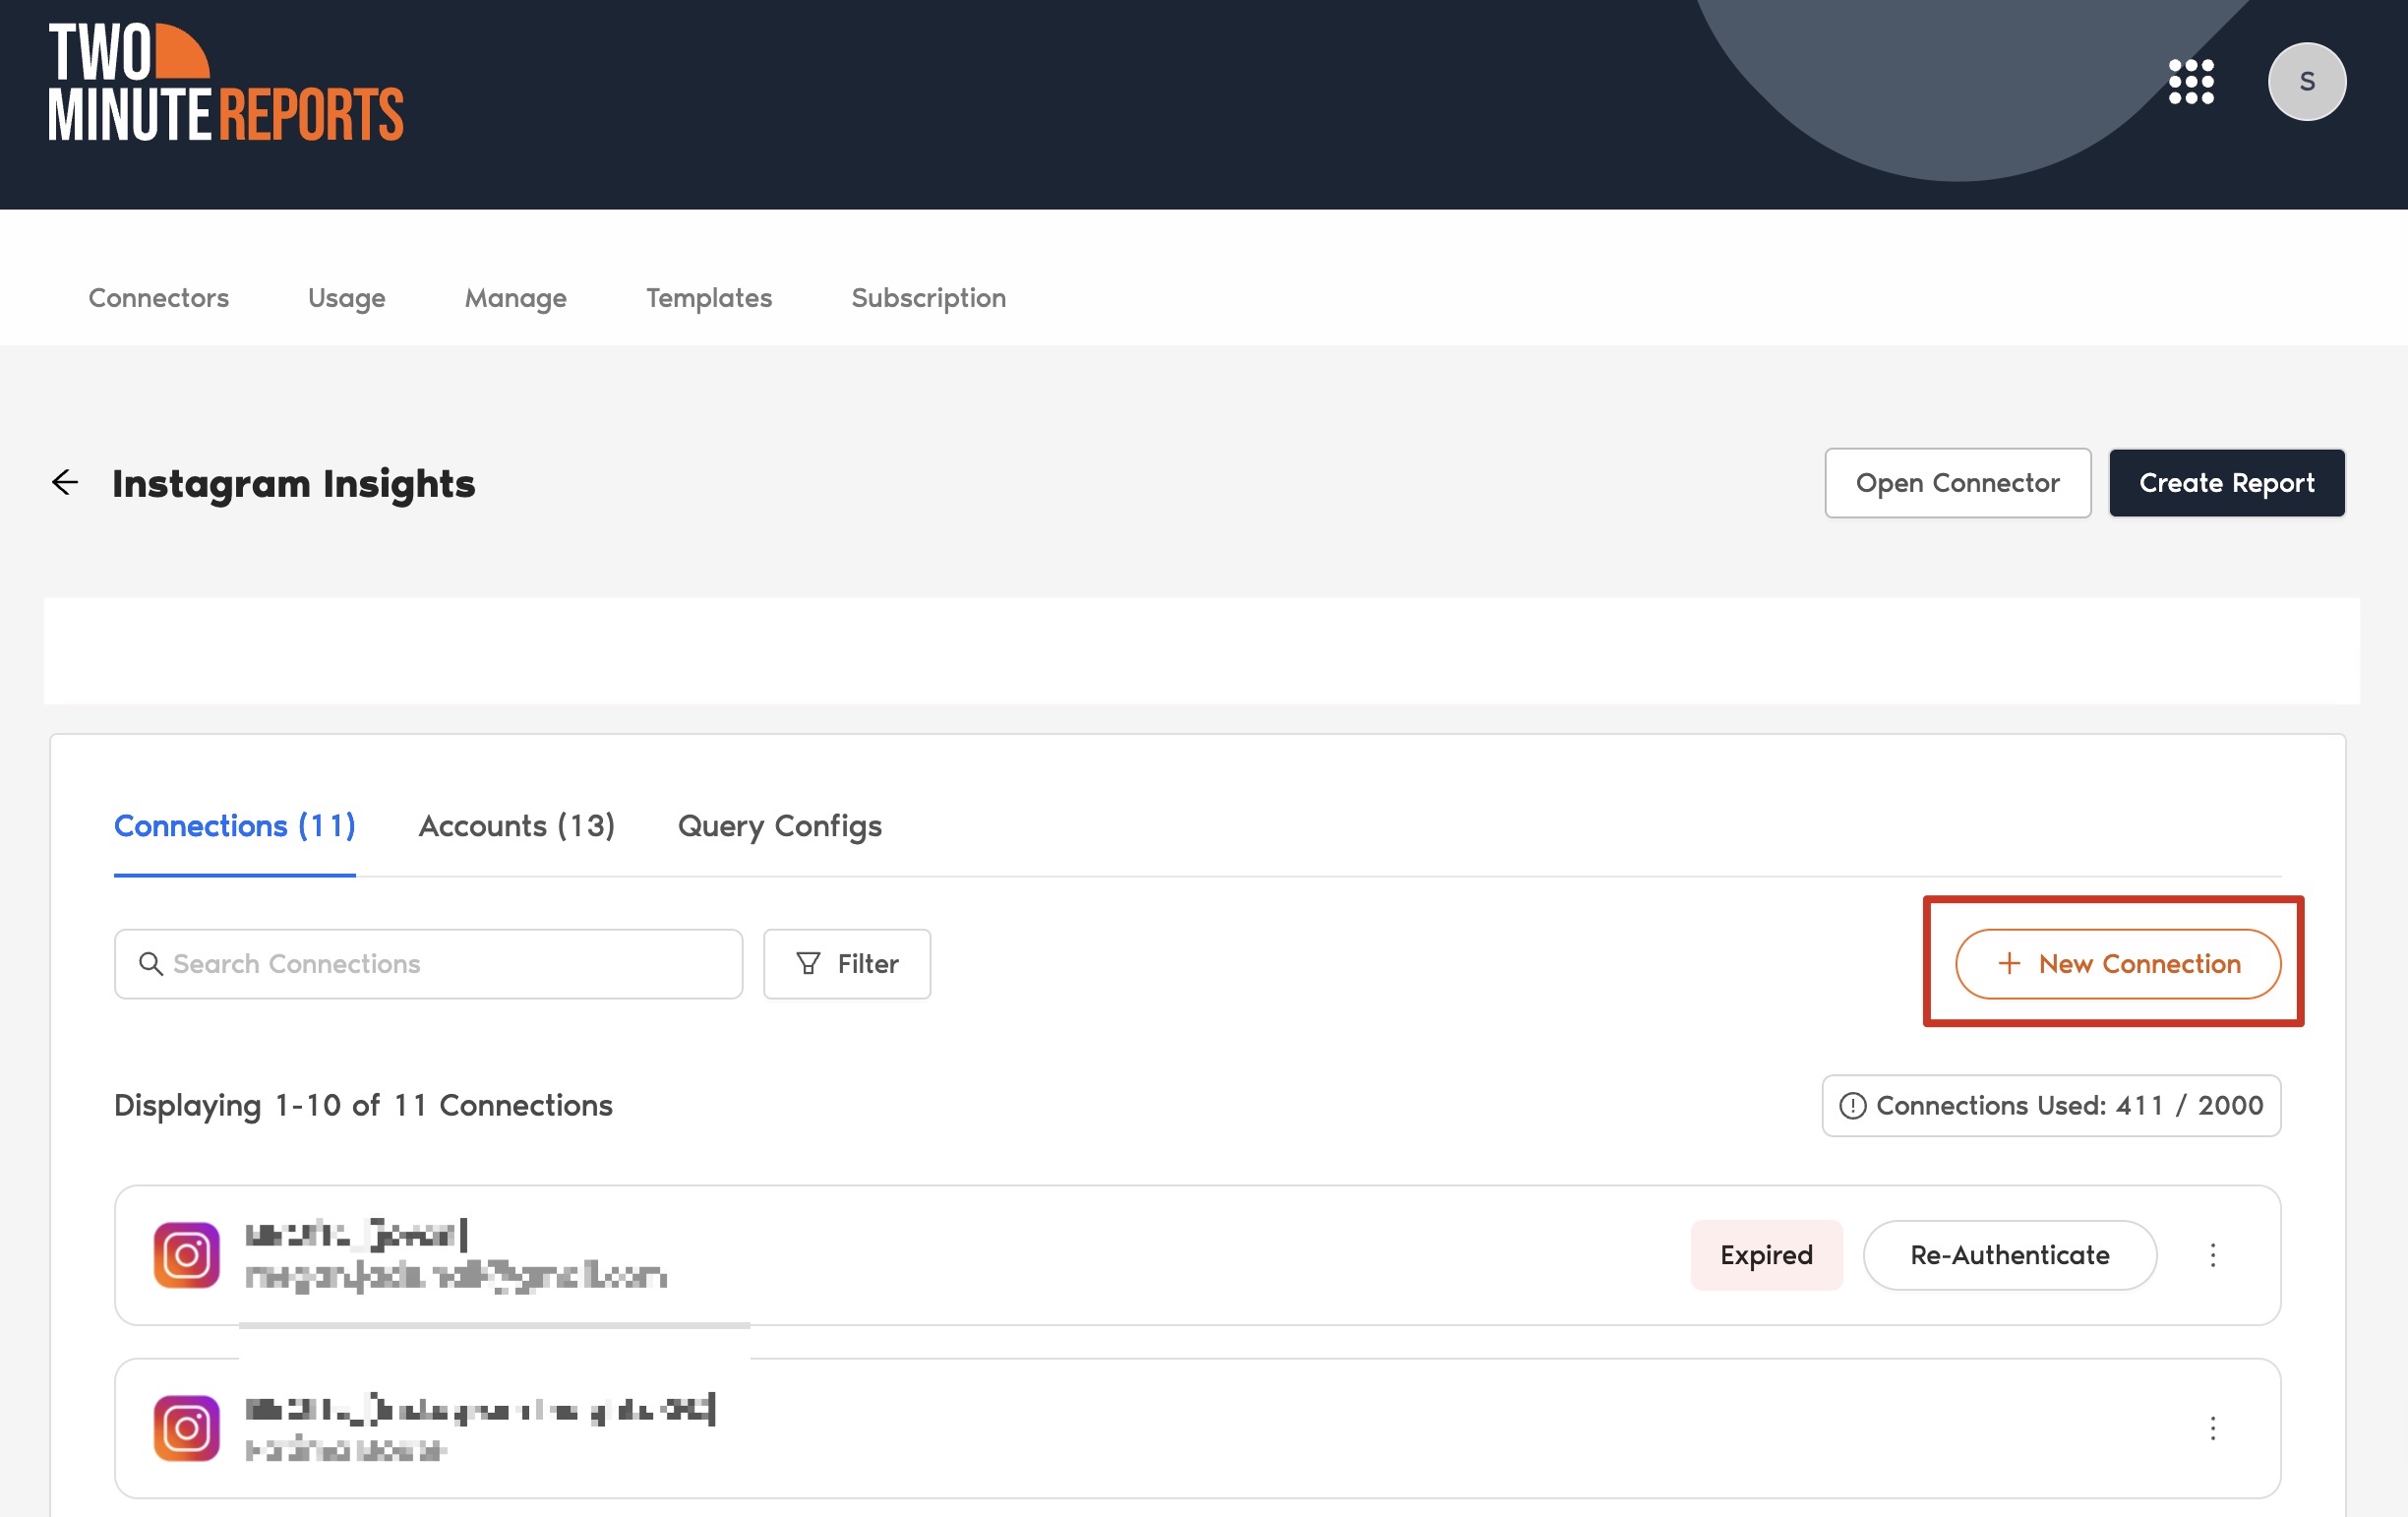The image size is (2408, 1517).
Task: Click the Expired status badge
Action: (x=1765, y=1255)
